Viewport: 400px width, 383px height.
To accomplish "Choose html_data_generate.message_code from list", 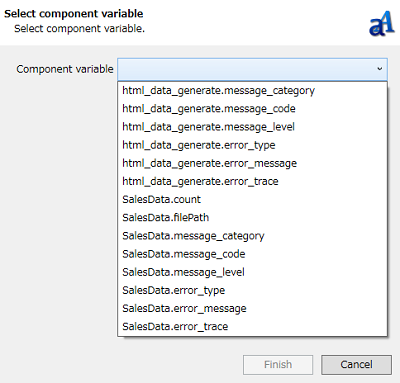I will [x=252, y=109].
